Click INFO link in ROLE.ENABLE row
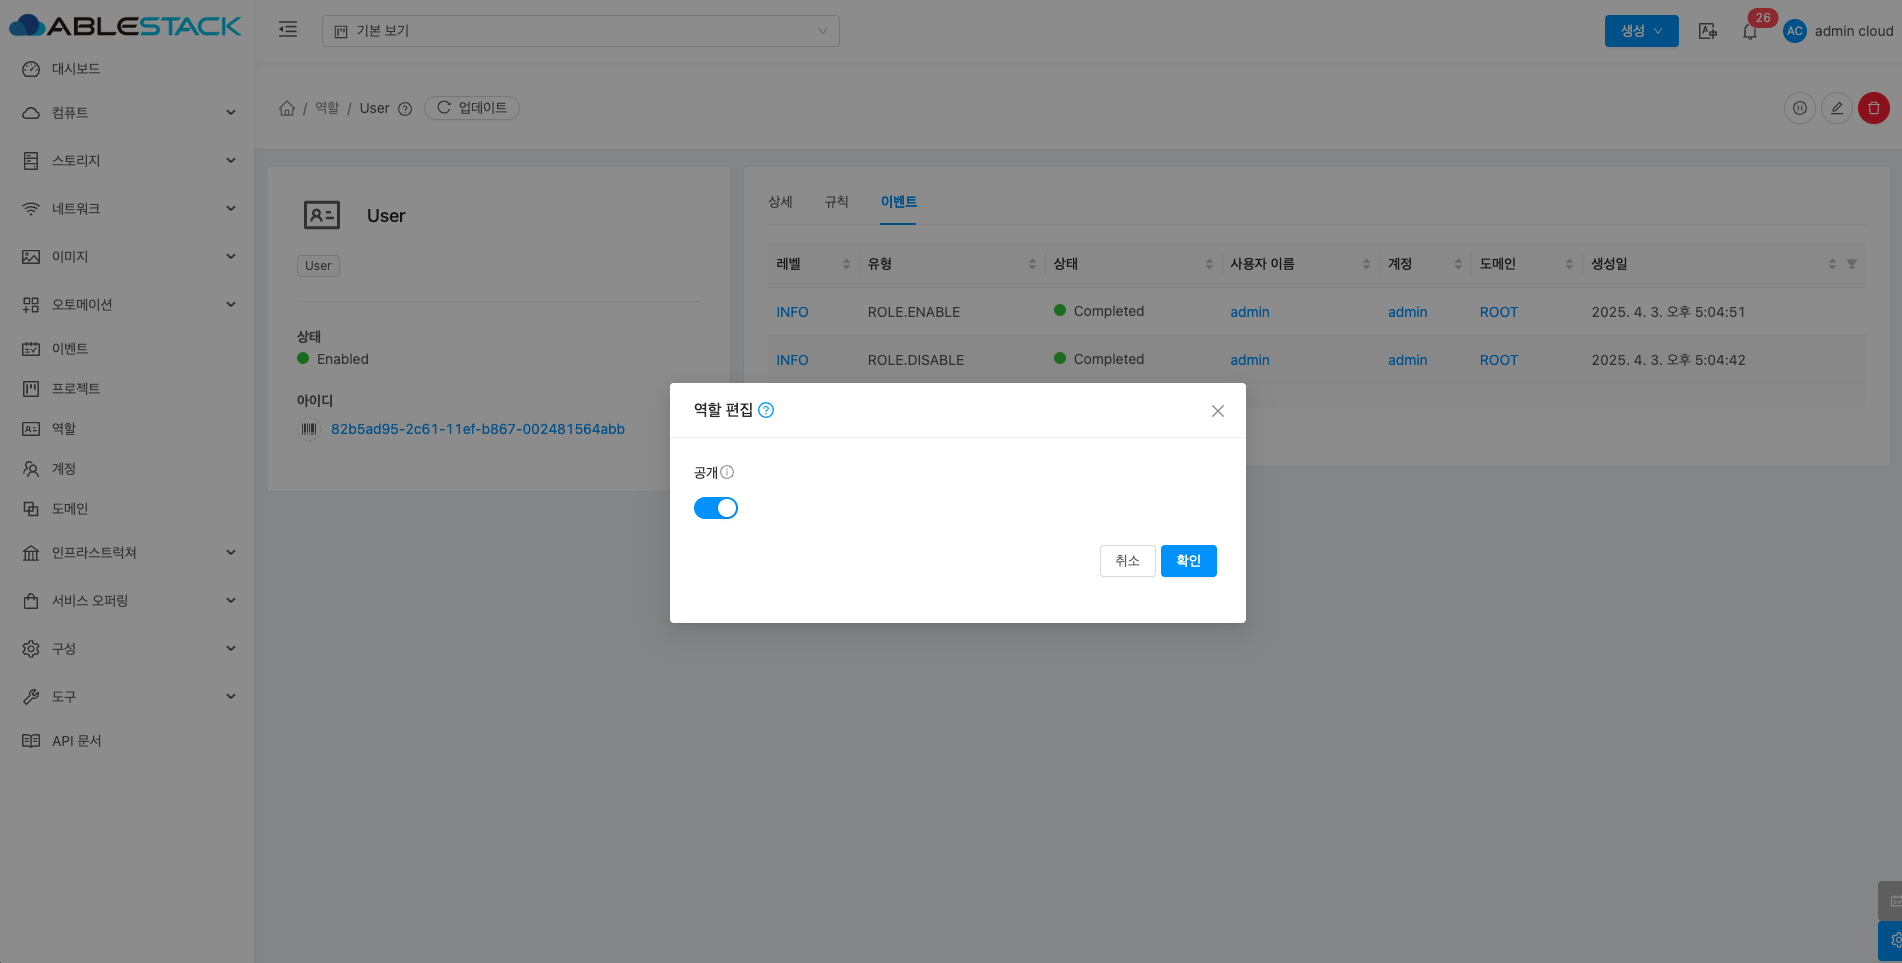1902x963 pixels. [792, 312]
